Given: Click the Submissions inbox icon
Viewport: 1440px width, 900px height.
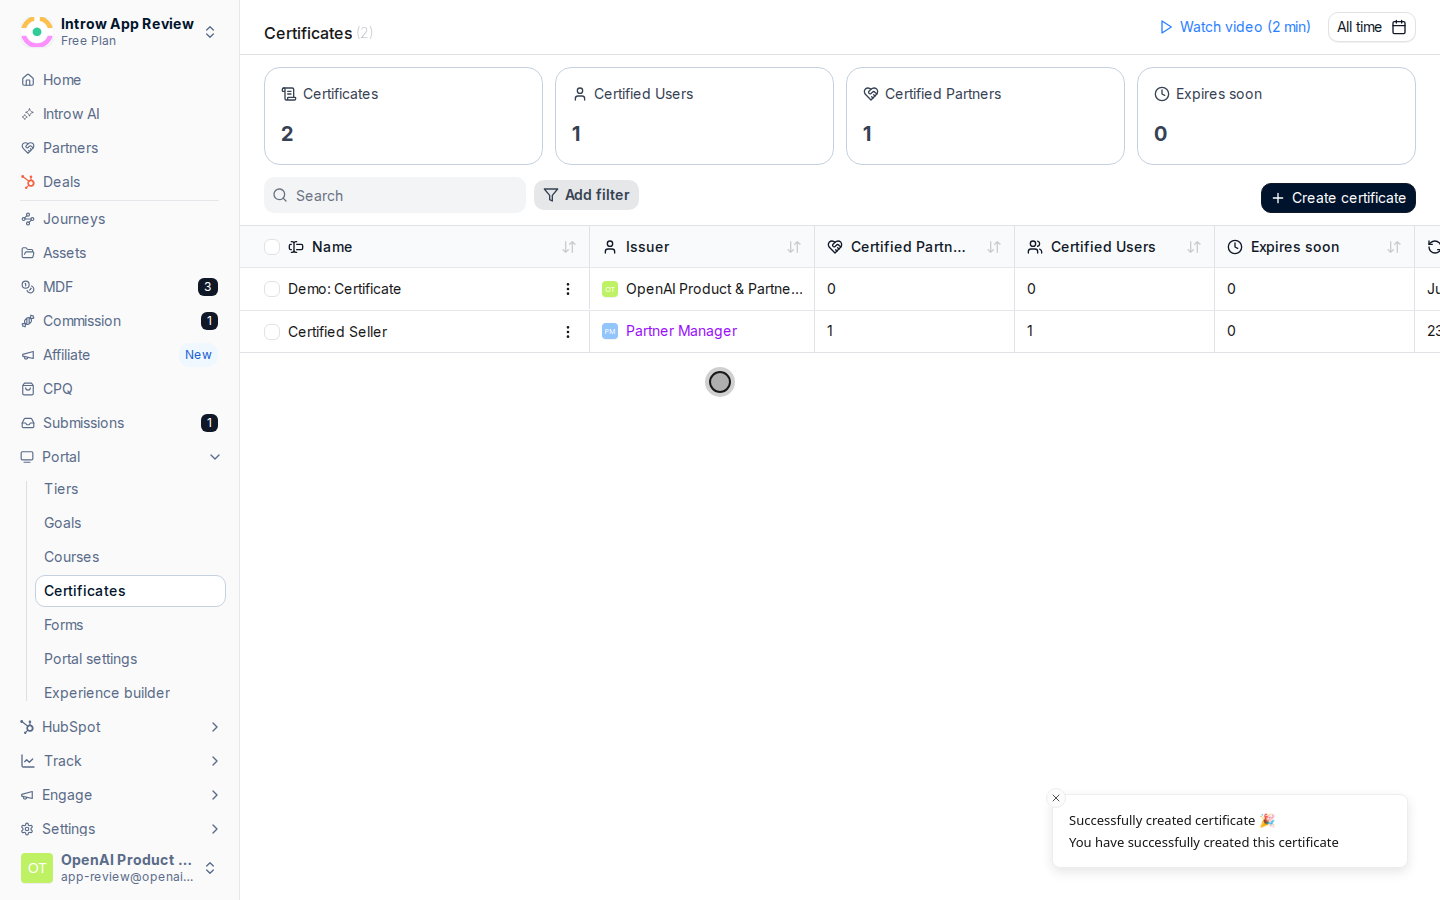Looking at the screenshot, I should click(x=28, y=423).
